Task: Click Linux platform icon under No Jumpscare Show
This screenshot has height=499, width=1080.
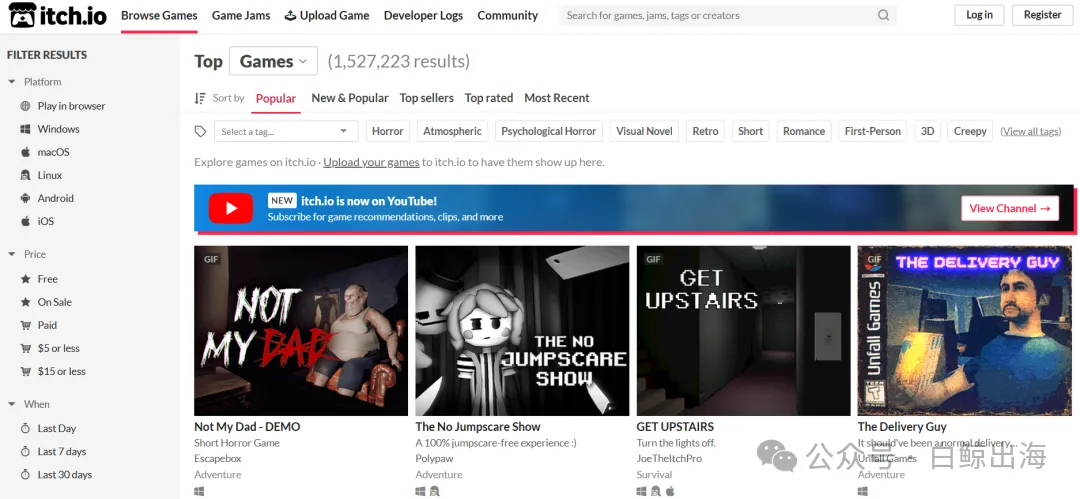Action: 434,491
